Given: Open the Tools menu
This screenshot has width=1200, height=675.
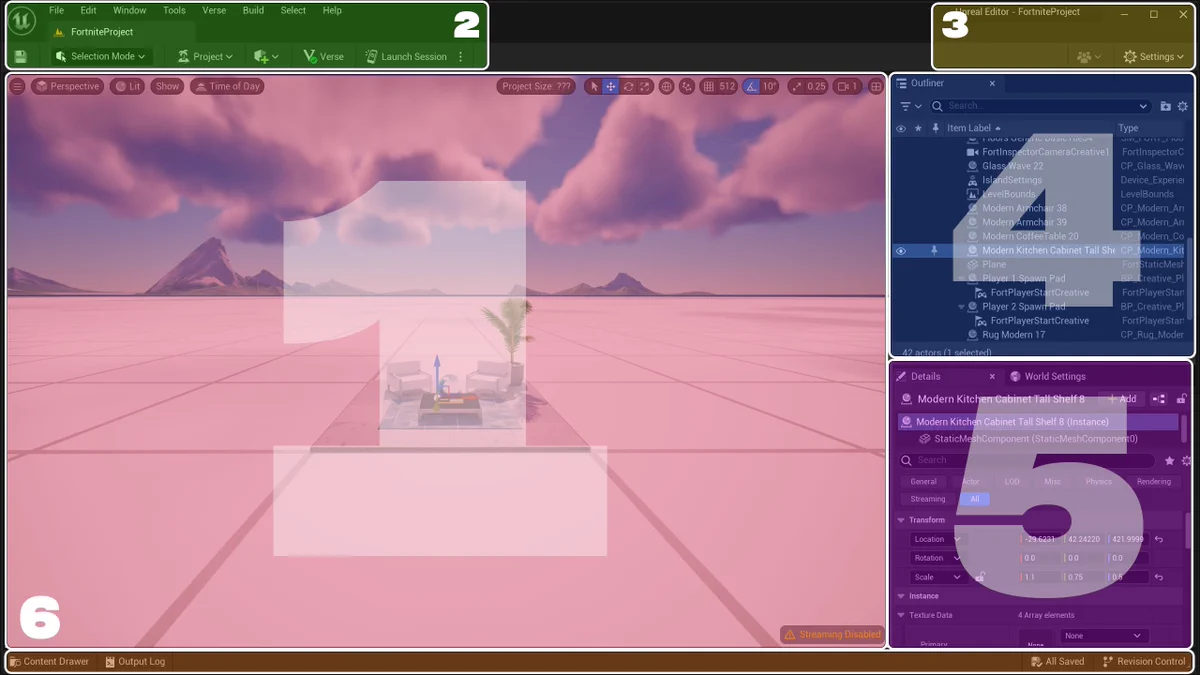Looking at the screenshot, I should tap(174, 10).
